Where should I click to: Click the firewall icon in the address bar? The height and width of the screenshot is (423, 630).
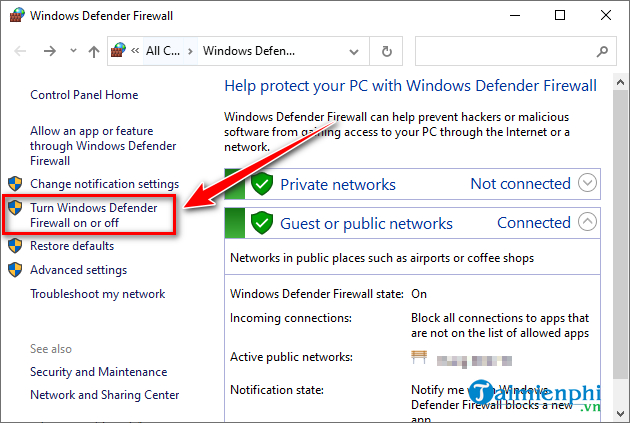(x=120, y=51)
